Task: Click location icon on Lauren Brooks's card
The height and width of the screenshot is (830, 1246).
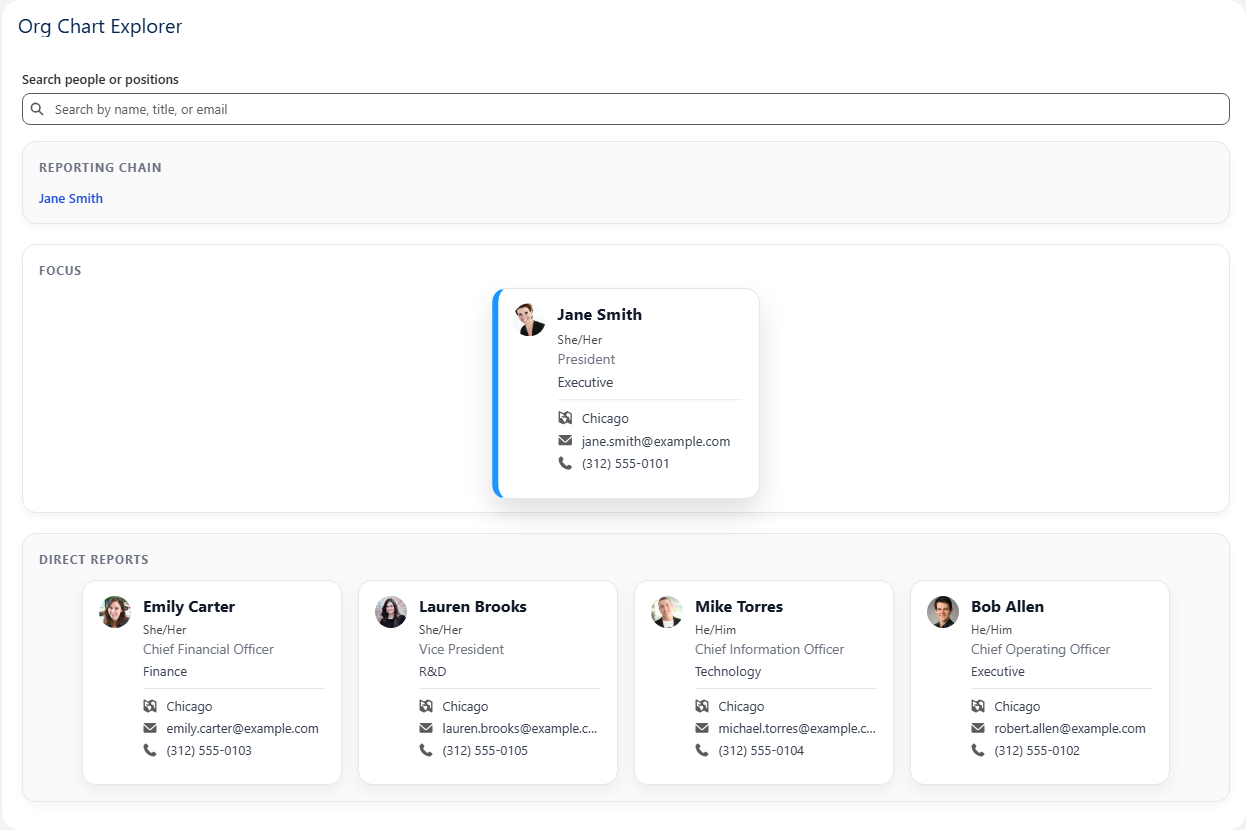Action: pos(426,706)
